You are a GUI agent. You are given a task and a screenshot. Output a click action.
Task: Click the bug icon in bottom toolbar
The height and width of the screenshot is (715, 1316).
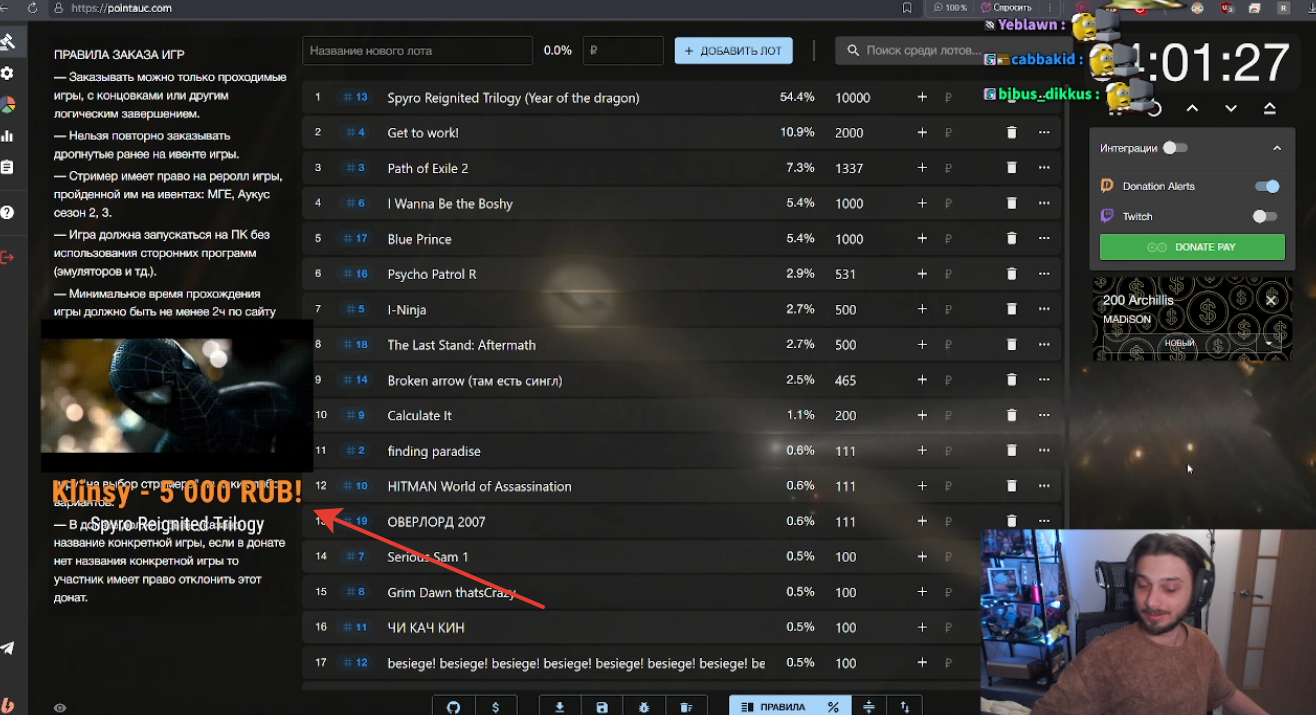(x=644, y=706)
